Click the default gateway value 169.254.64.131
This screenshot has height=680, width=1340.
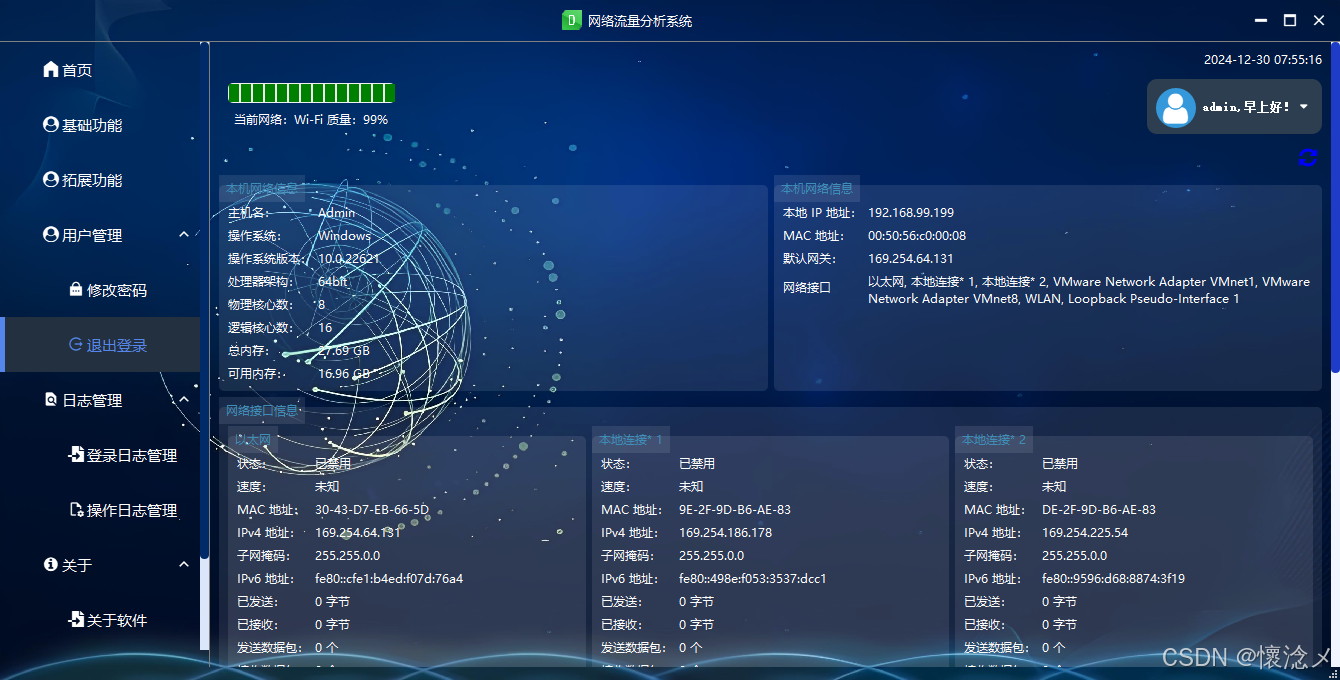coord(911,259)
